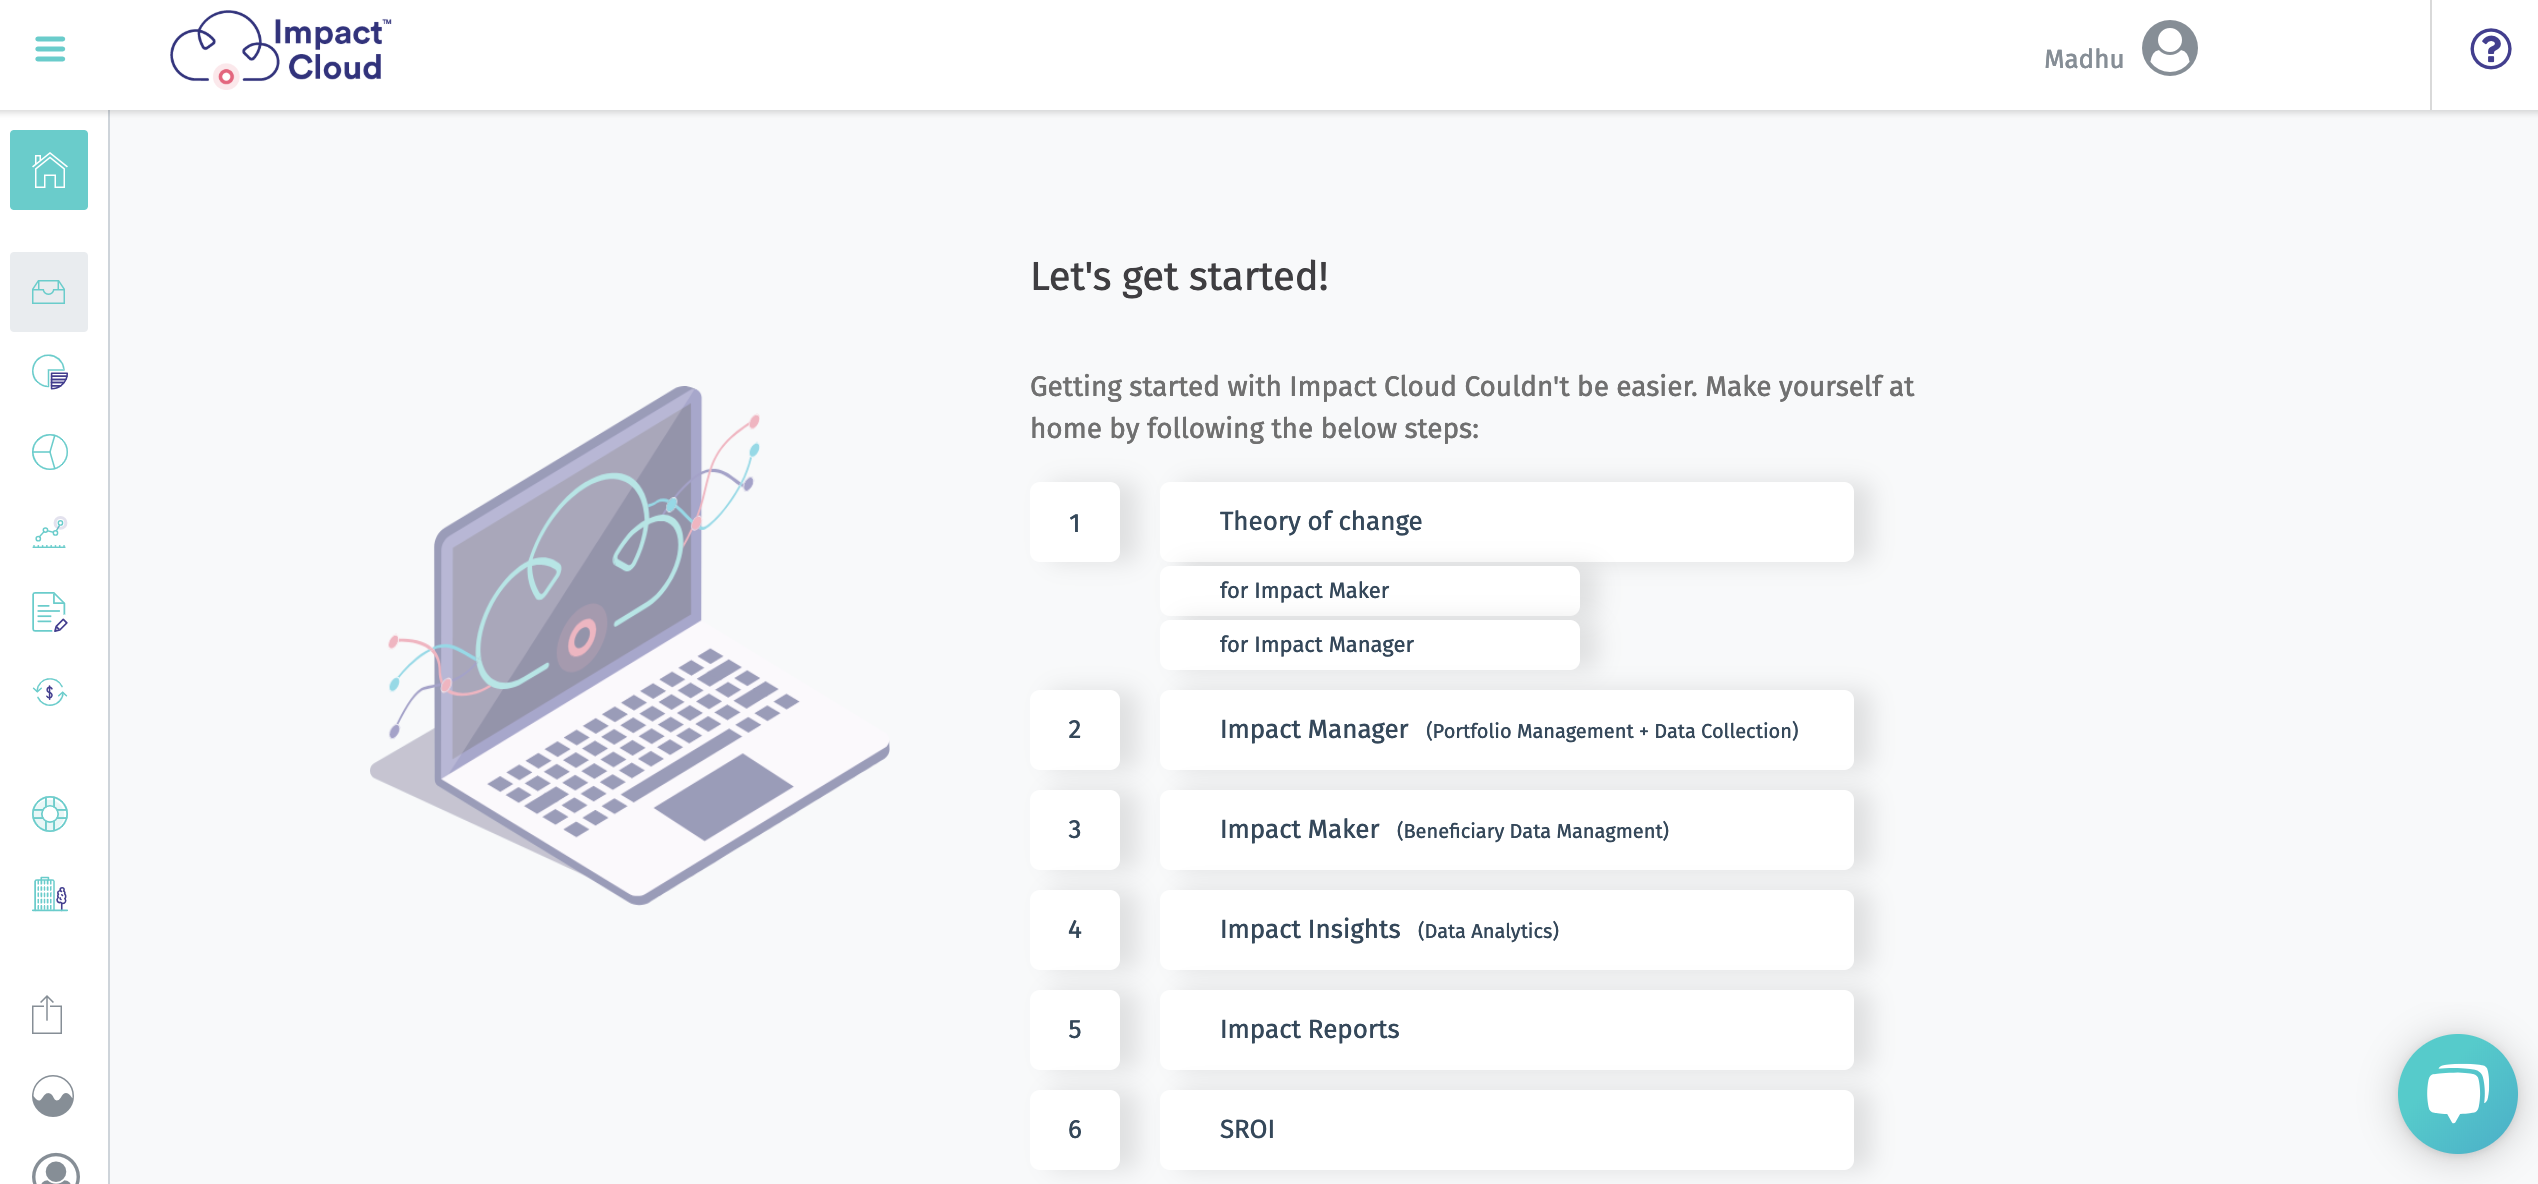Click step number 1 box

(x=1075, y=522)
